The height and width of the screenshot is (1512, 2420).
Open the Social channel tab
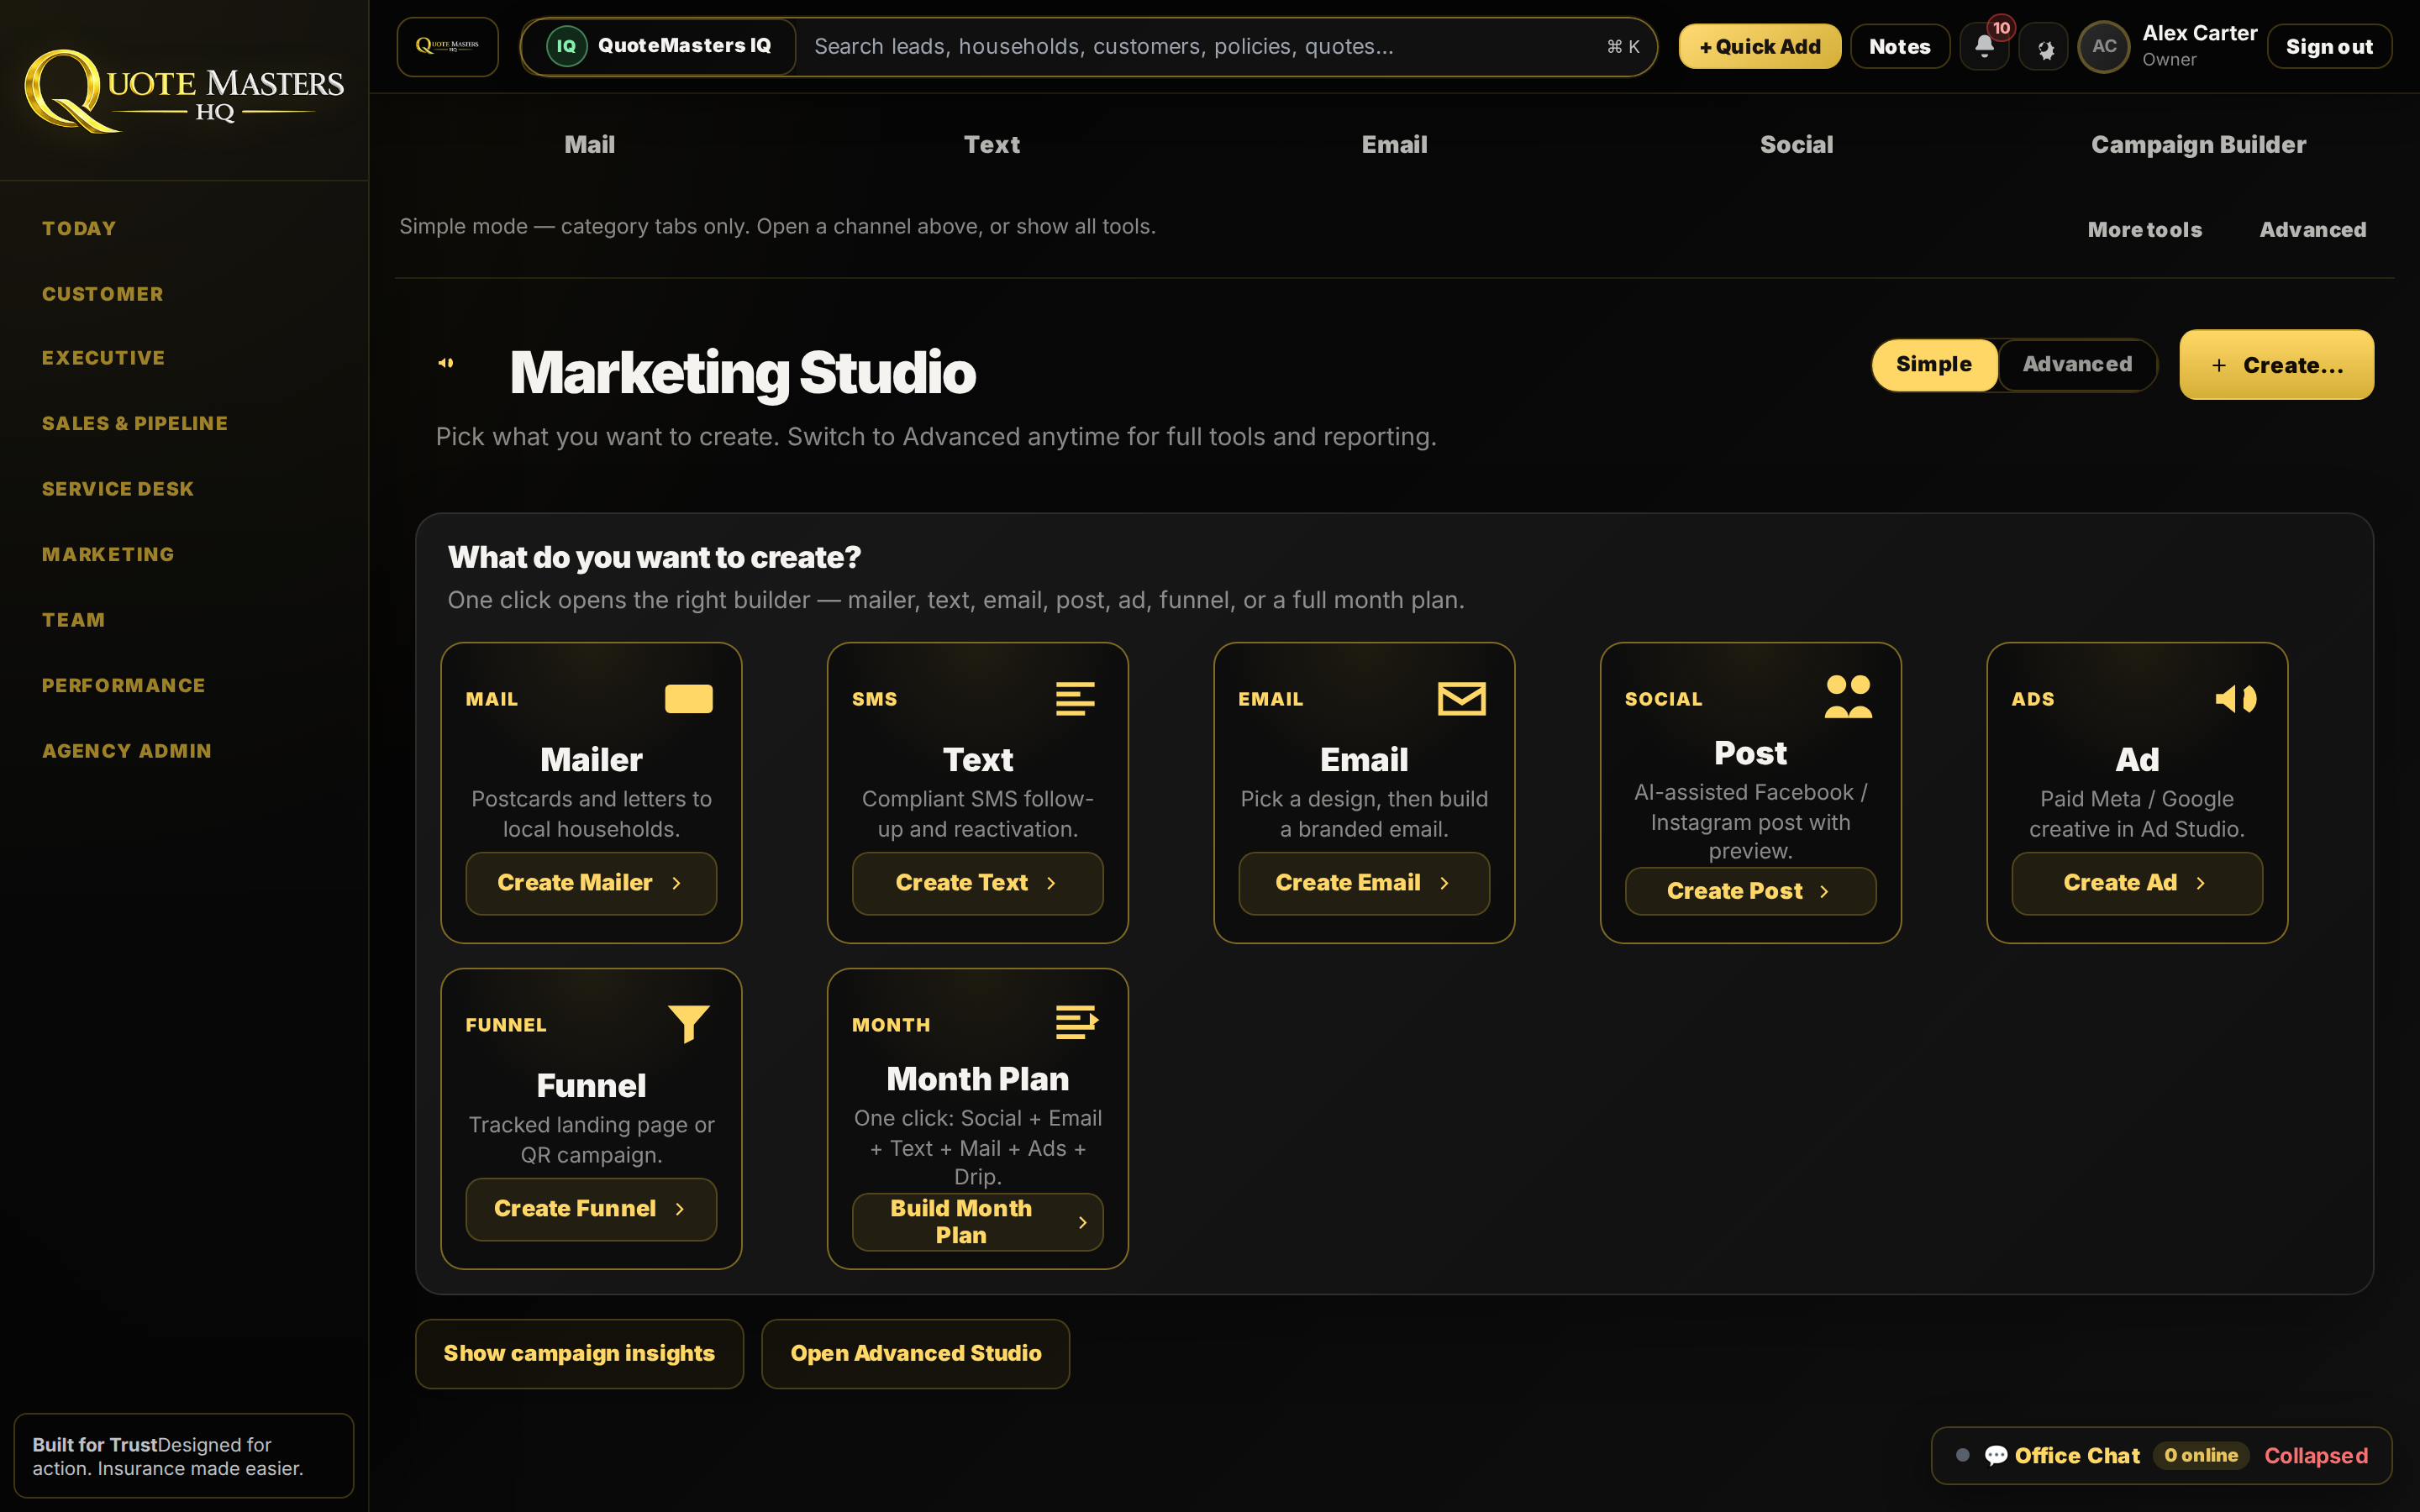(x=1796, y=145)
